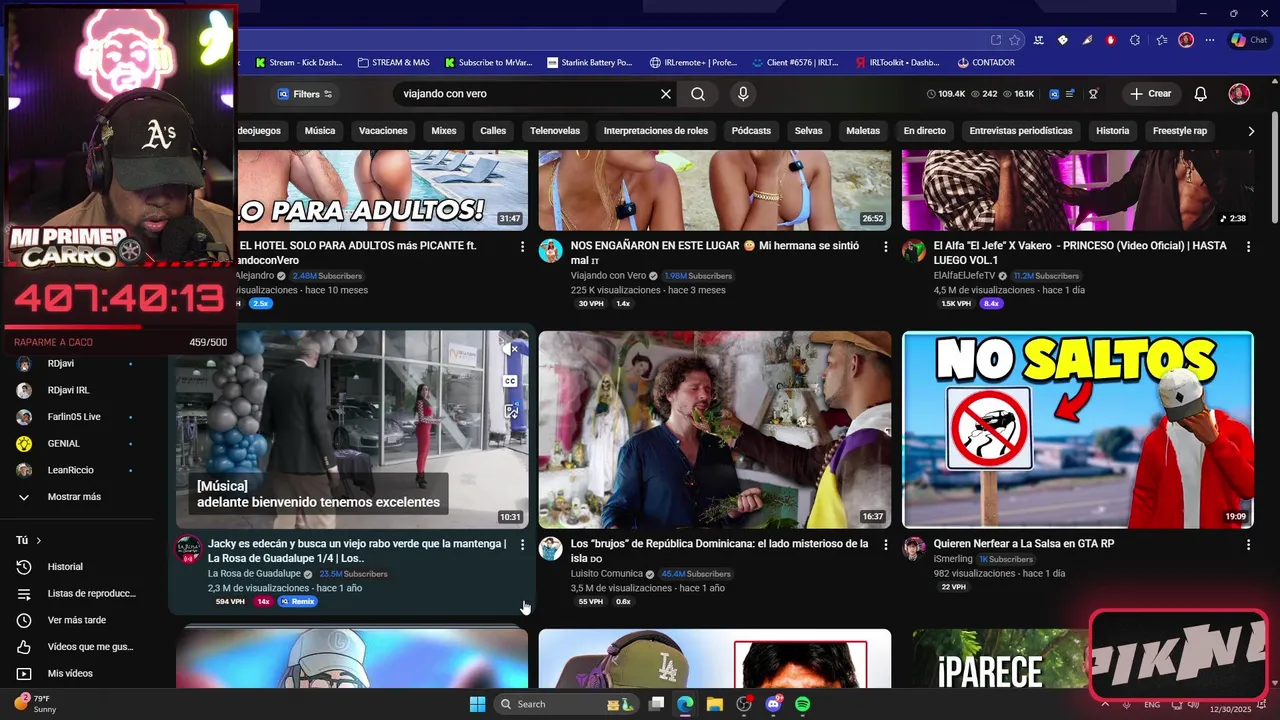Click the image icon on preview video
The image size is (1280, 720).
click(511, 410)
